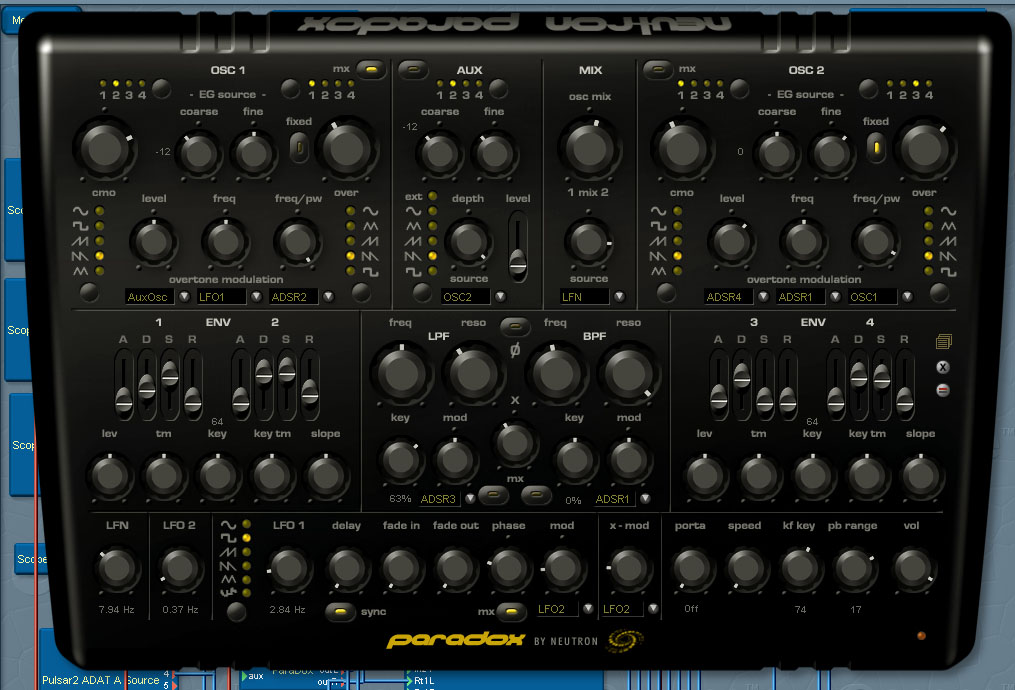The image size is (1015, 690).
Task: Disable the OSC 2 fixed switch
Action: [x=876, y=148]
